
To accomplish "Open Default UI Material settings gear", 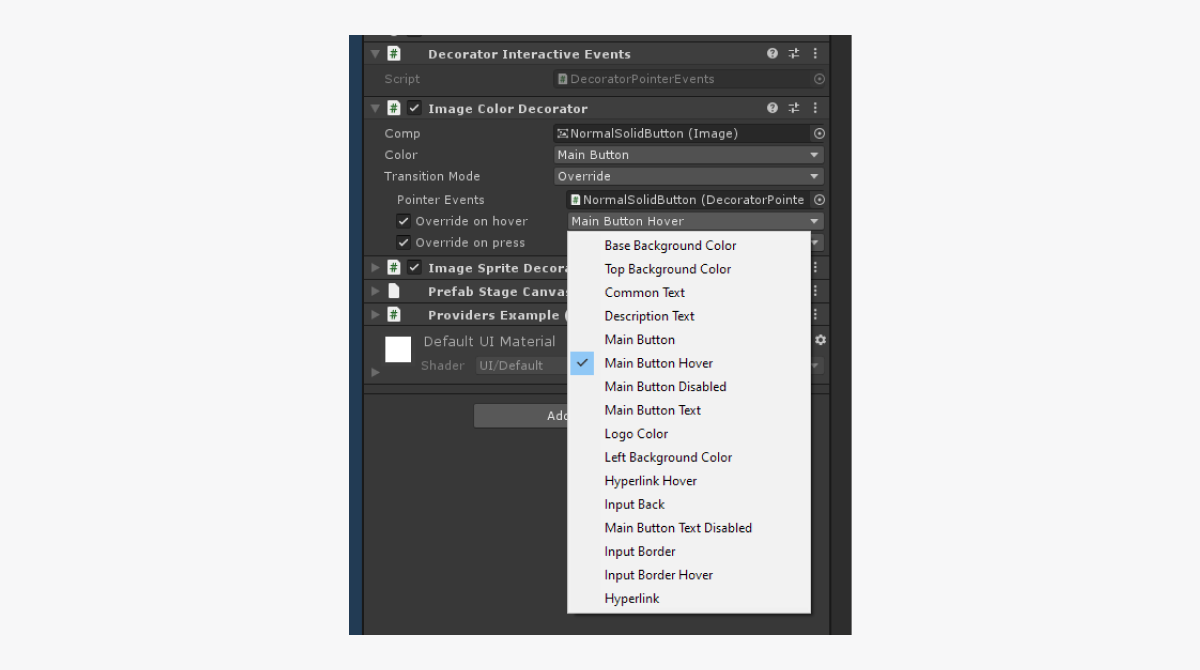I will 820,340.
